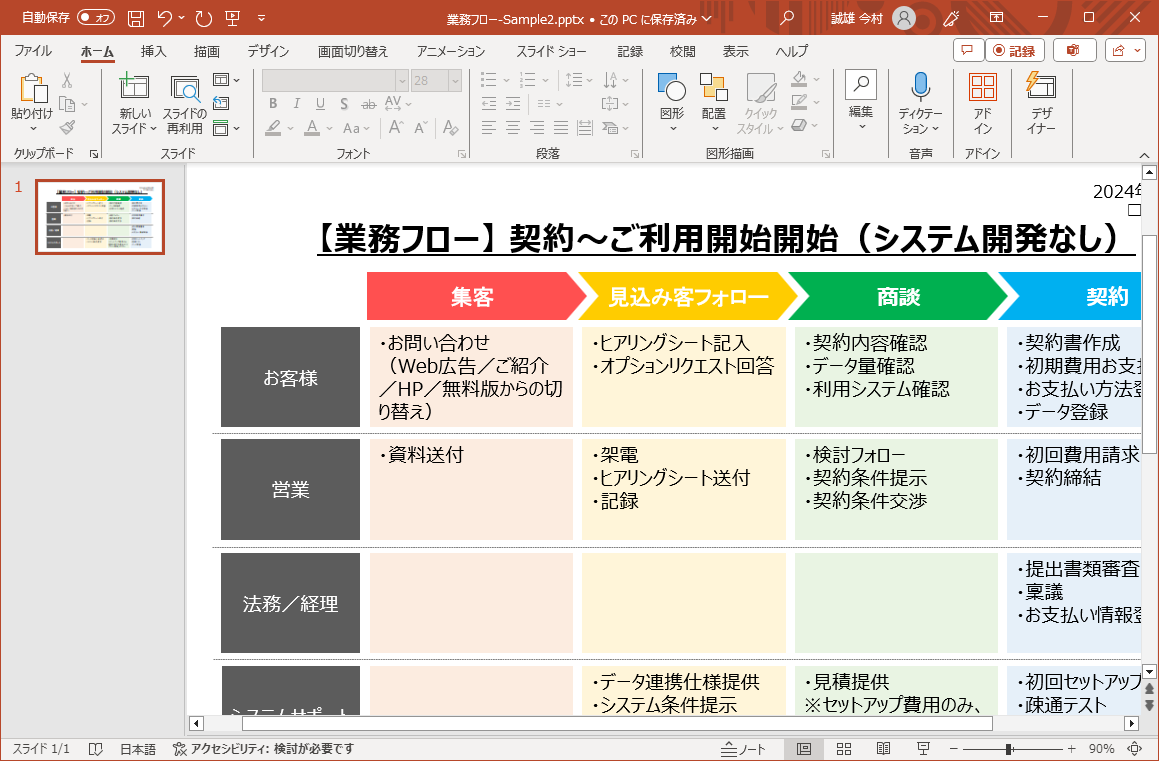1159x761 pixels.
Task: Start Dictation from the 音声 group
Action: pyautogui.click(x=920, y=100)
